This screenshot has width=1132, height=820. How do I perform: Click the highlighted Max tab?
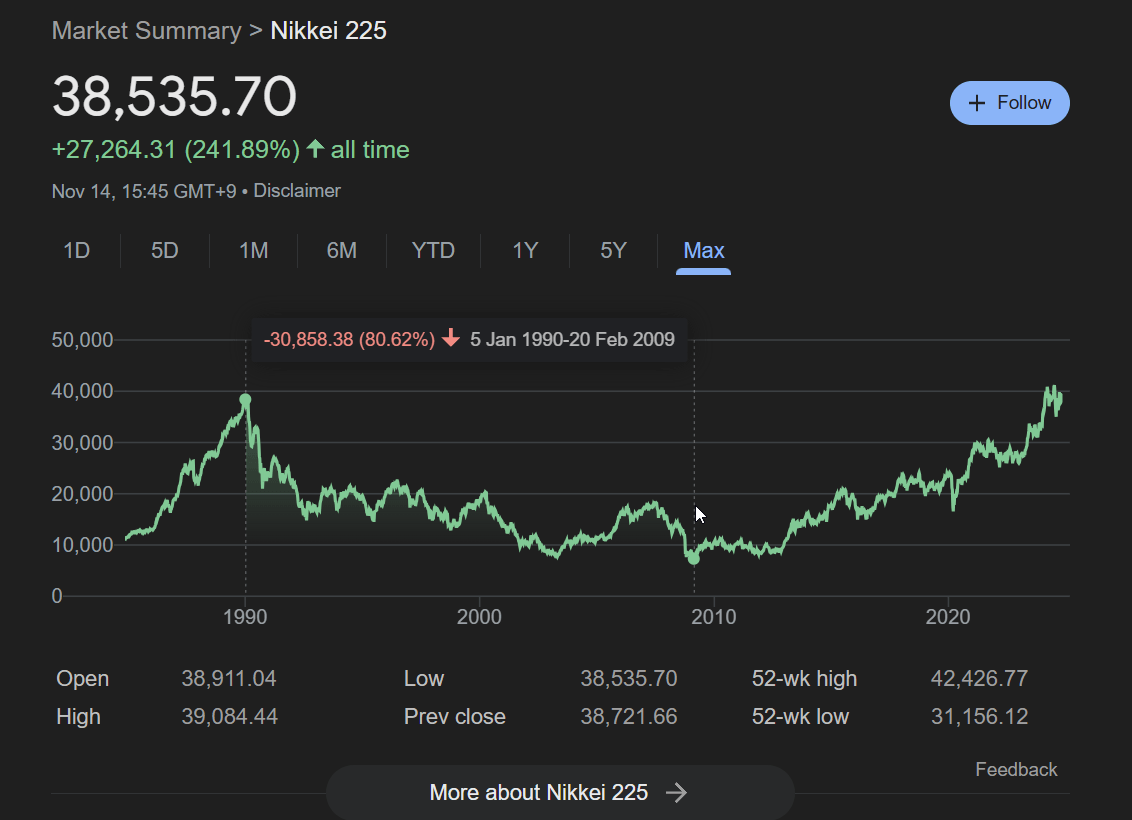[703, 250]
